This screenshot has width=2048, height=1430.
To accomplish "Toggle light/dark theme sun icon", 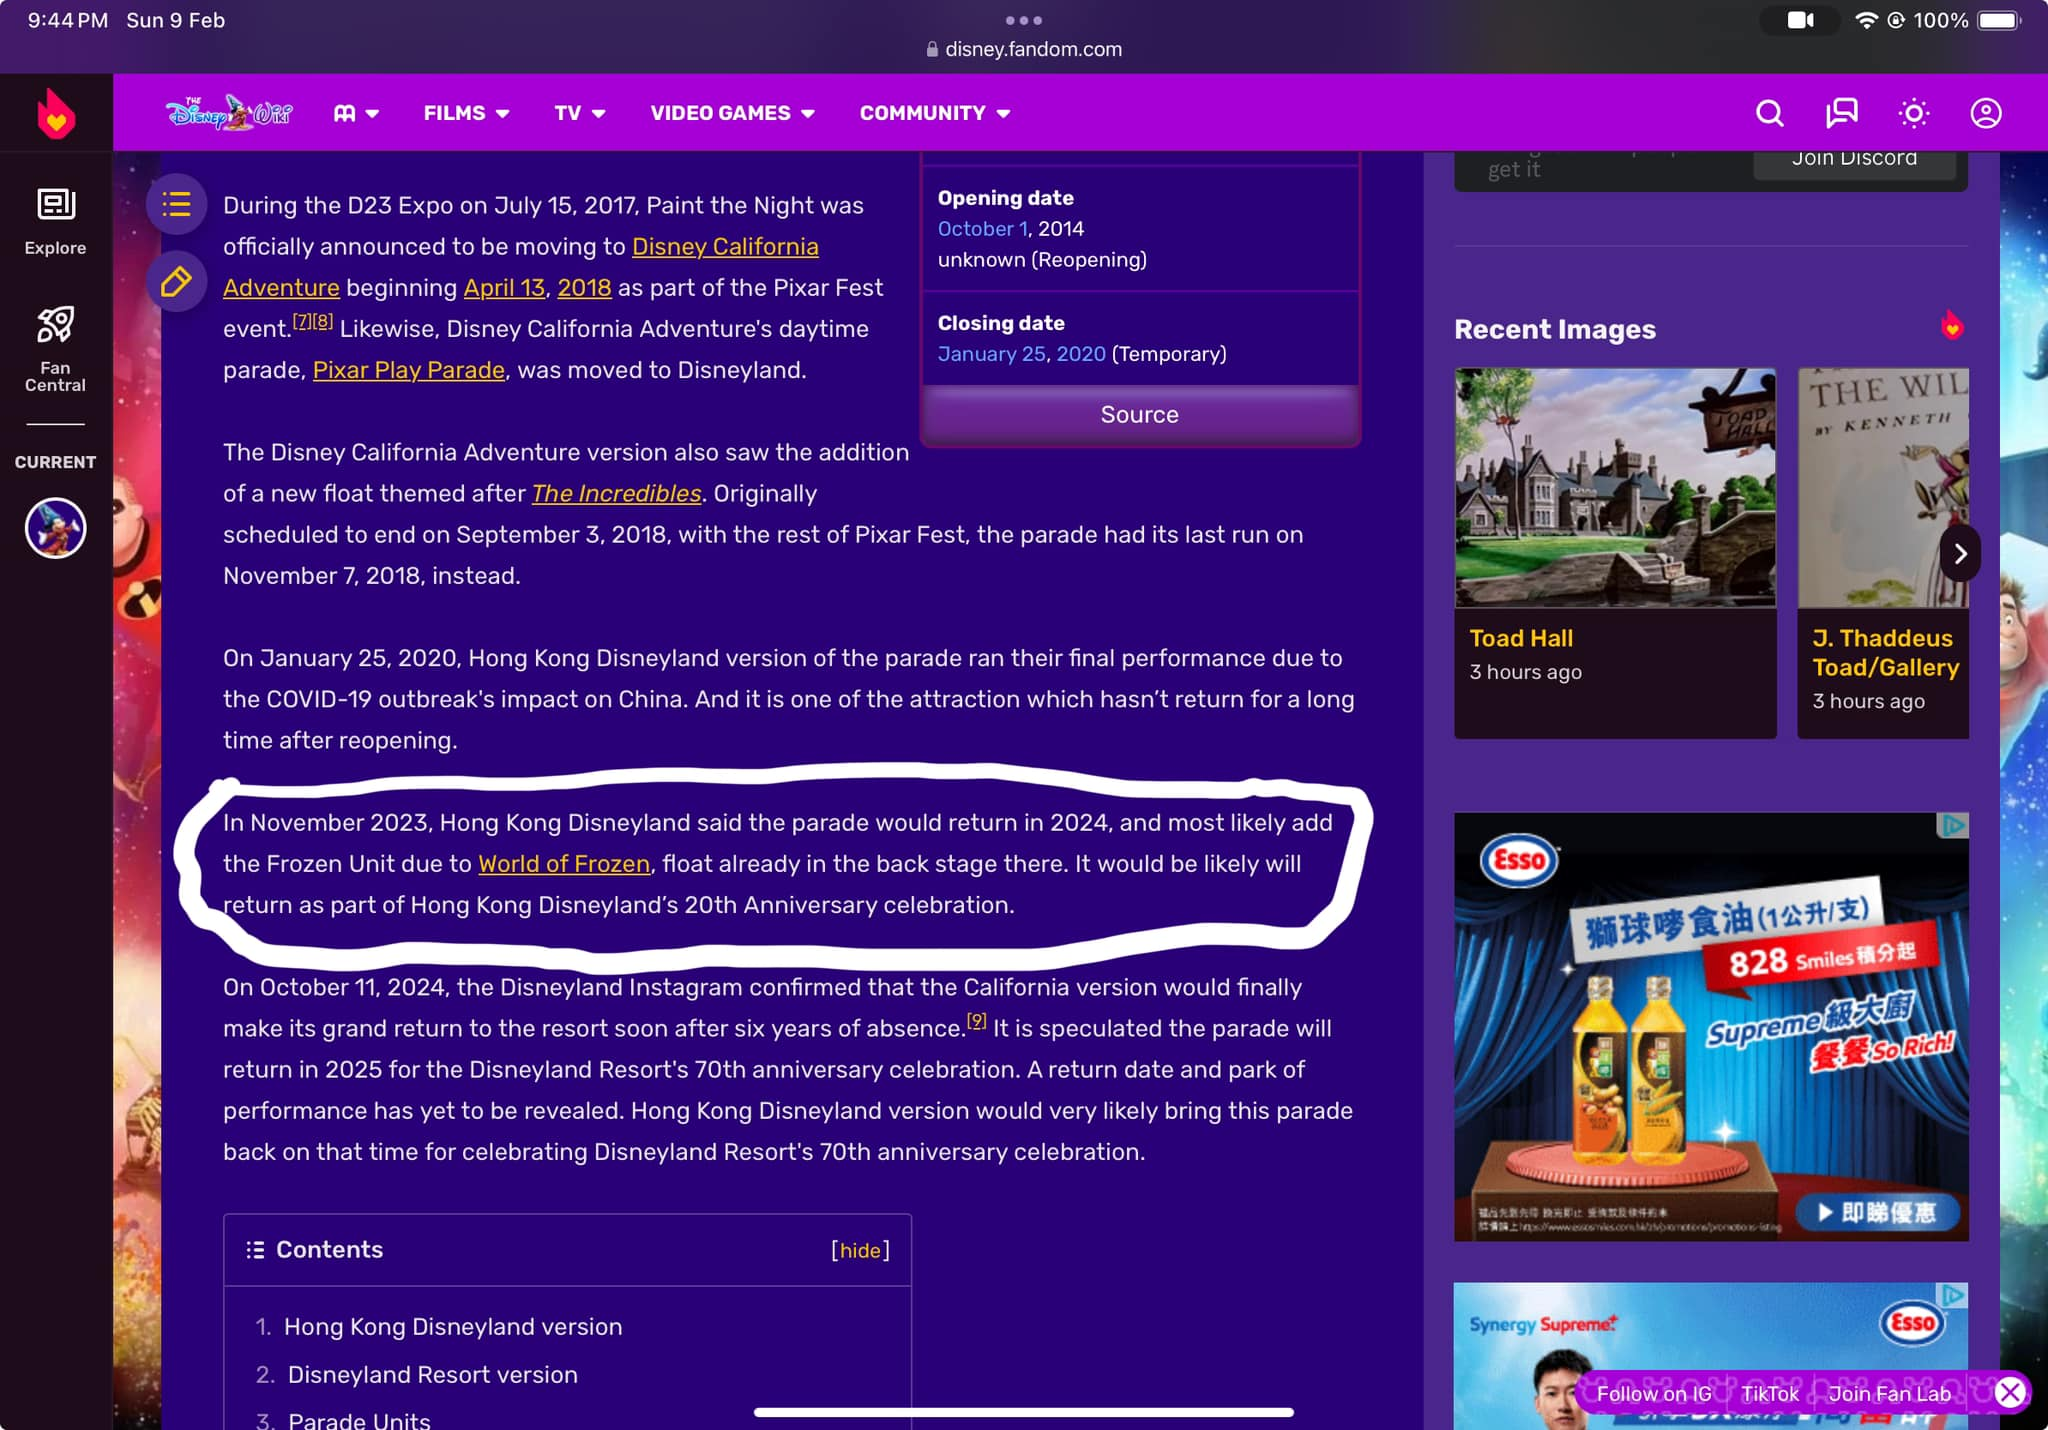I will 1913,113.
